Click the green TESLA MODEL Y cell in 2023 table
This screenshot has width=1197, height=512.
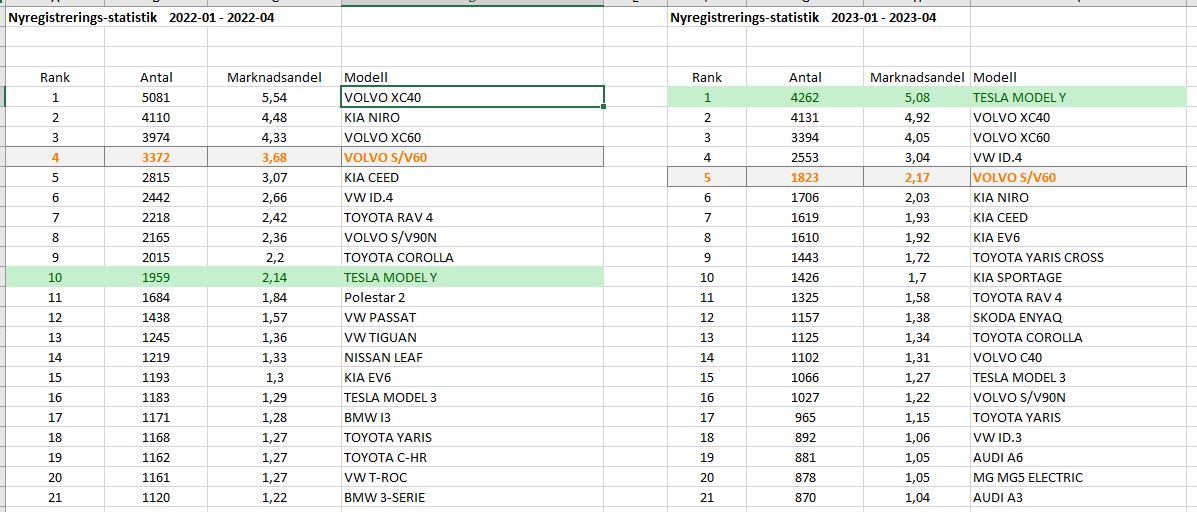click(1079, 98)
